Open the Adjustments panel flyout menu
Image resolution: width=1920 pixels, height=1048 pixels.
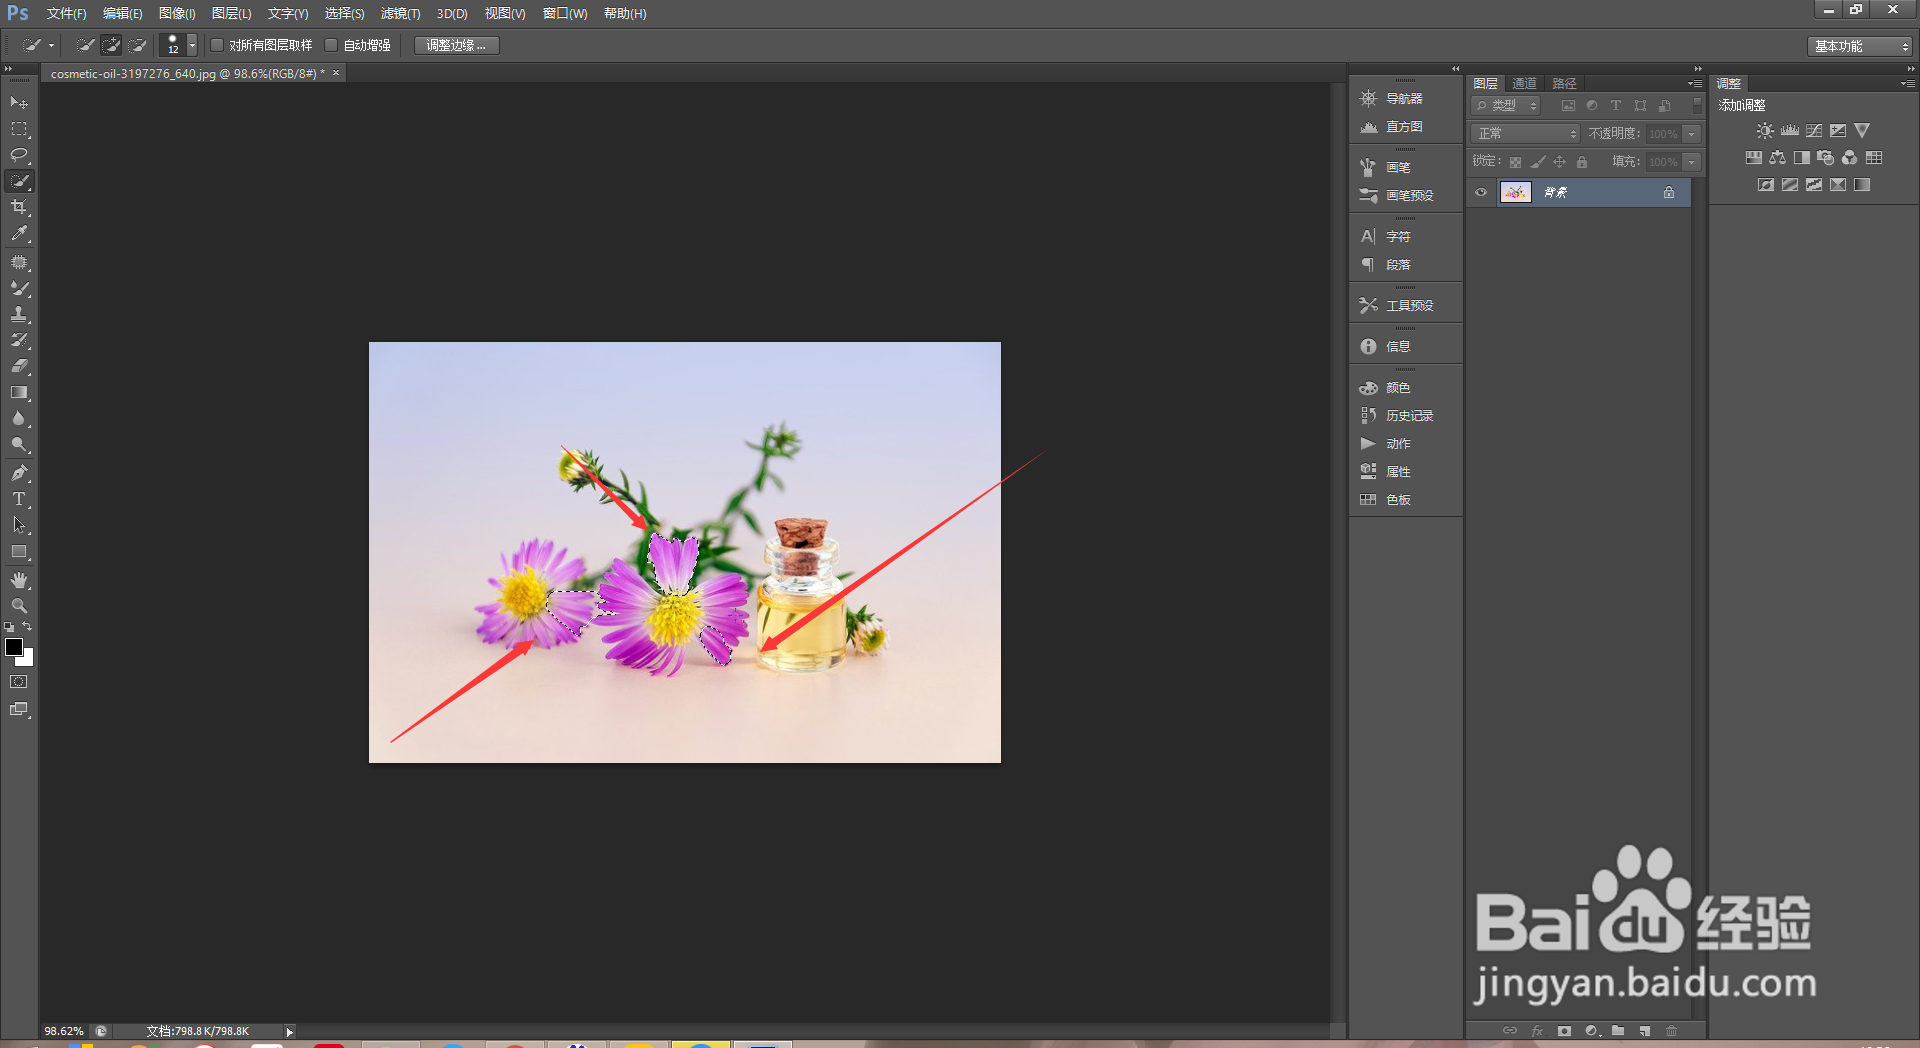coord(1907,84)
